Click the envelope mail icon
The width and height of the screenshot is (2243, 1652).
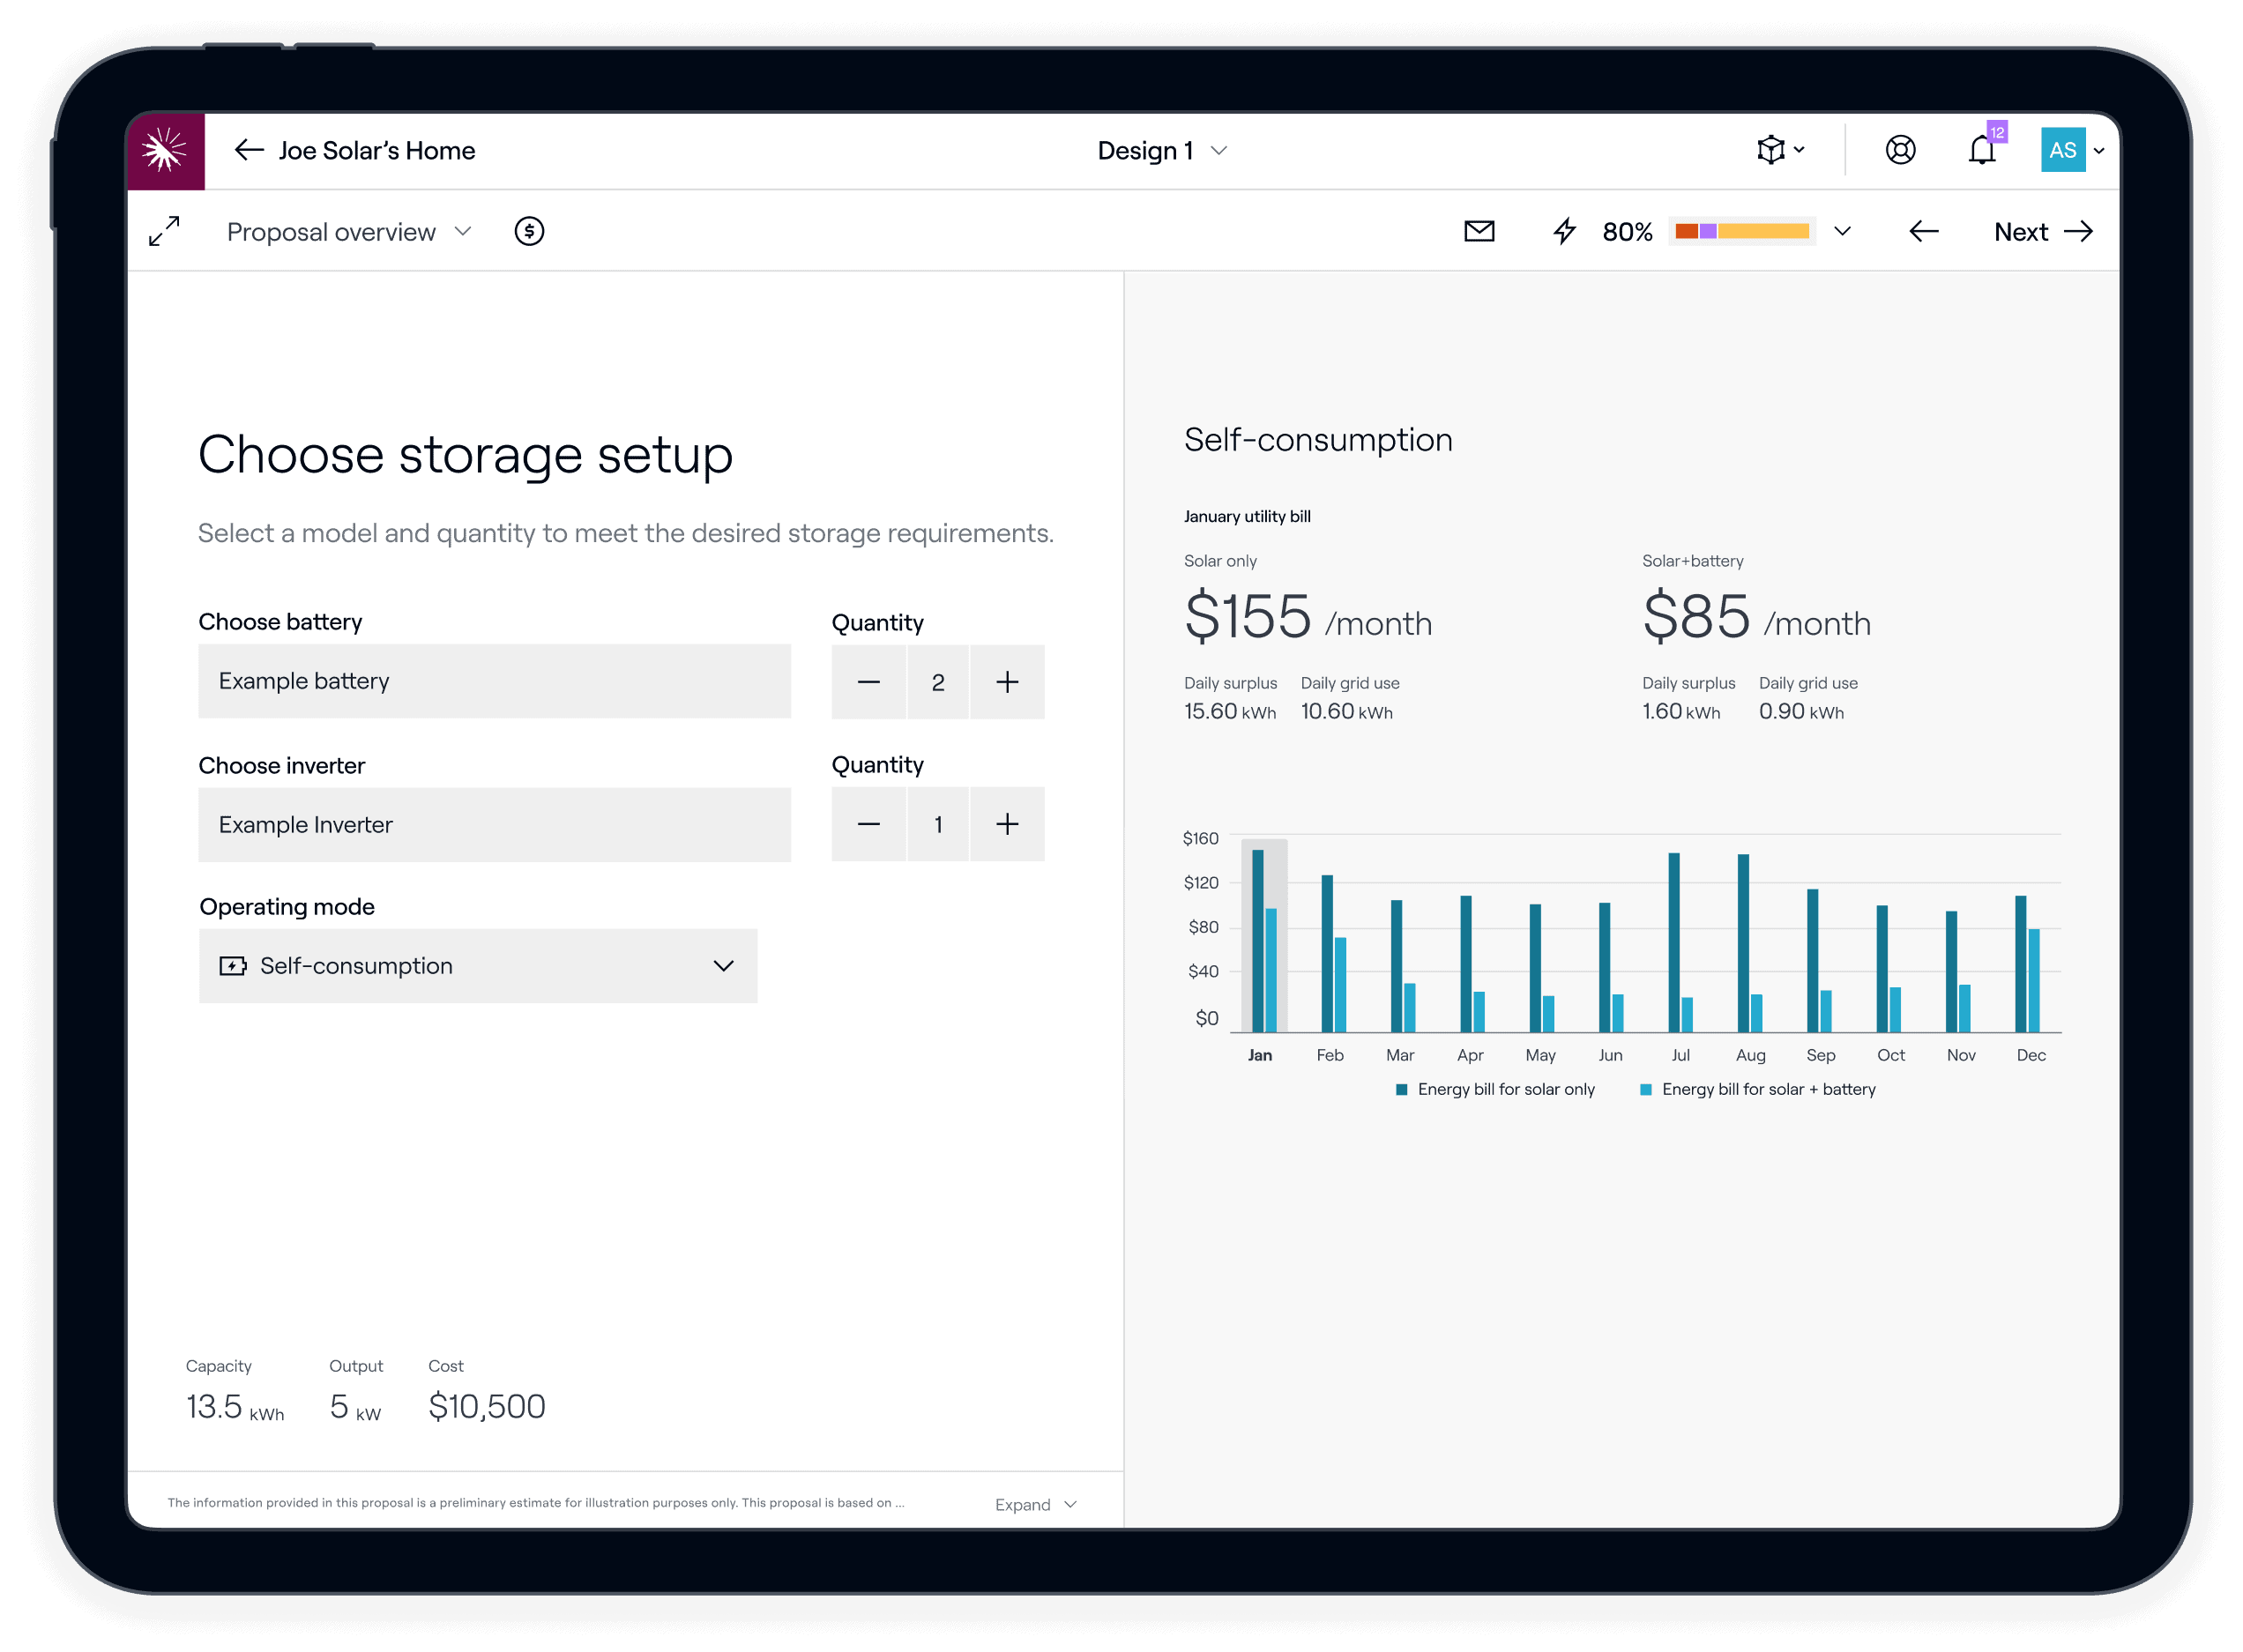coord(1479,231)
